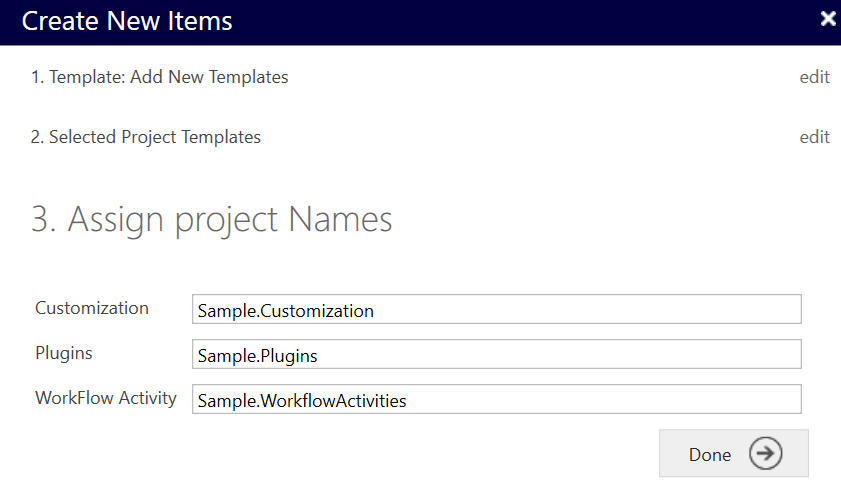Click edit for Template: Add New Templates
The width and height of the screenshot is (841, 498).
coord(814,77)
